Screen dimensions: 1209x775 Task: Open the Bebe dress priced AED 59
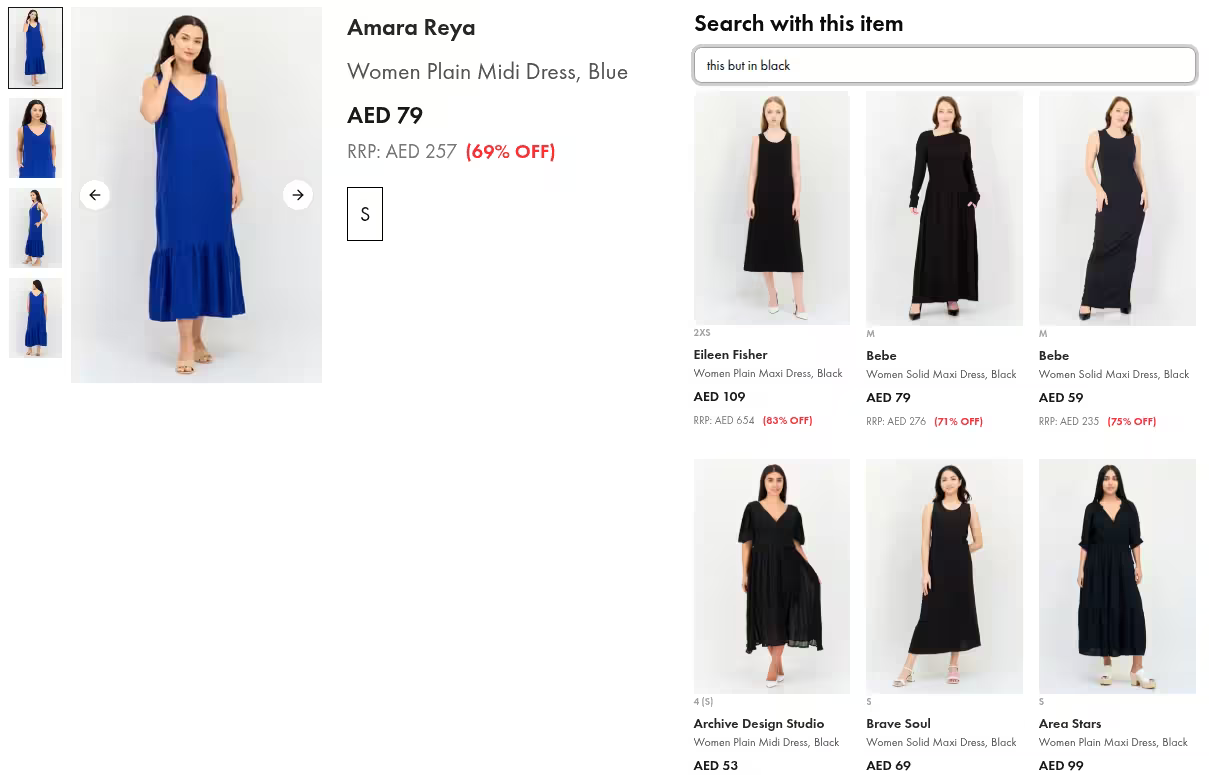coord(1117,208)
